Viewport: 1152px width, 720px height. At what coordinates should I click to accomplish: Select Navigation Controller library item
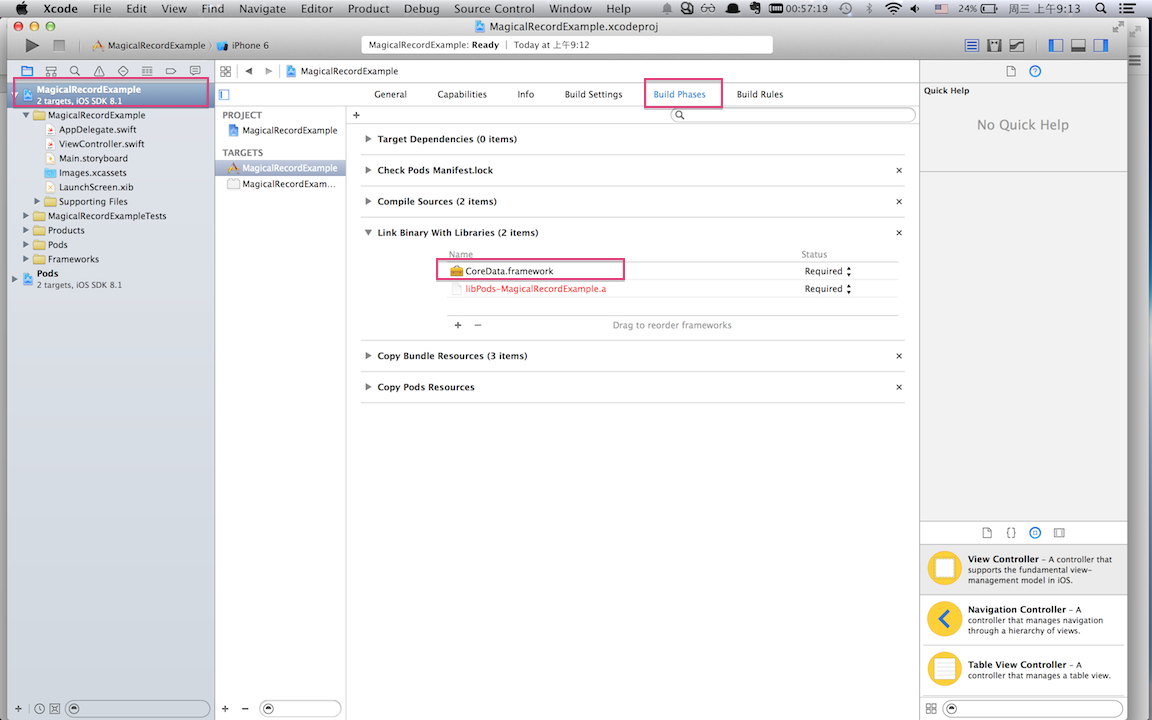point(1023,620)
